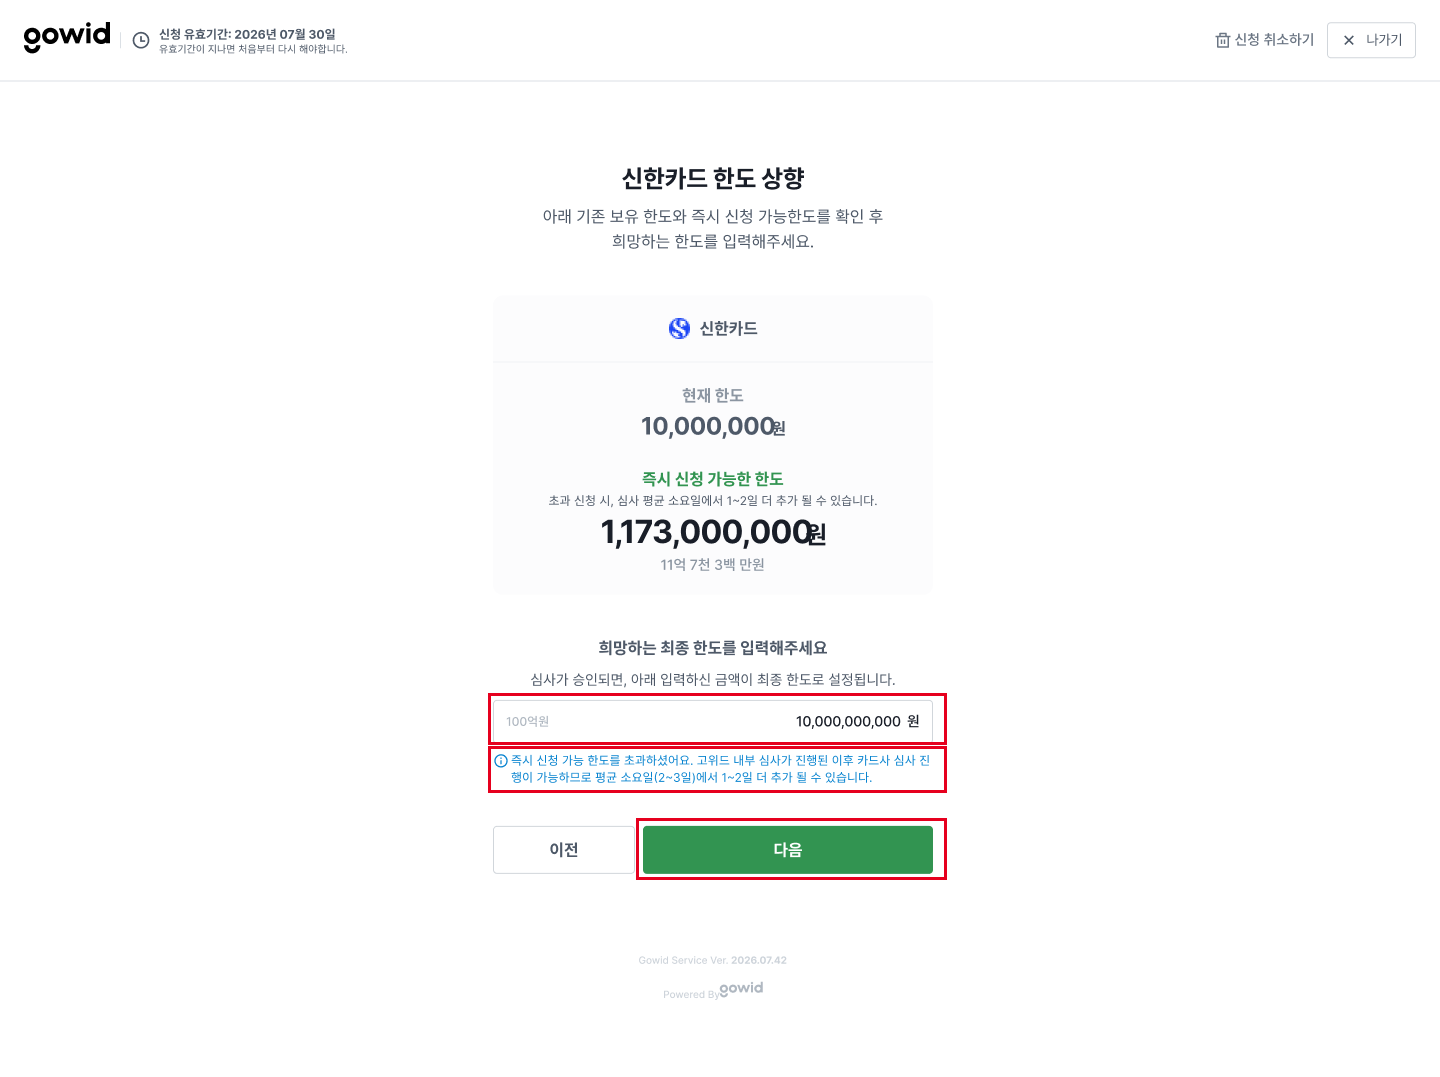Screen dimensions: 1440x1077
Task: Click the info icon before the blue warning
Action: tap(501, 761)
